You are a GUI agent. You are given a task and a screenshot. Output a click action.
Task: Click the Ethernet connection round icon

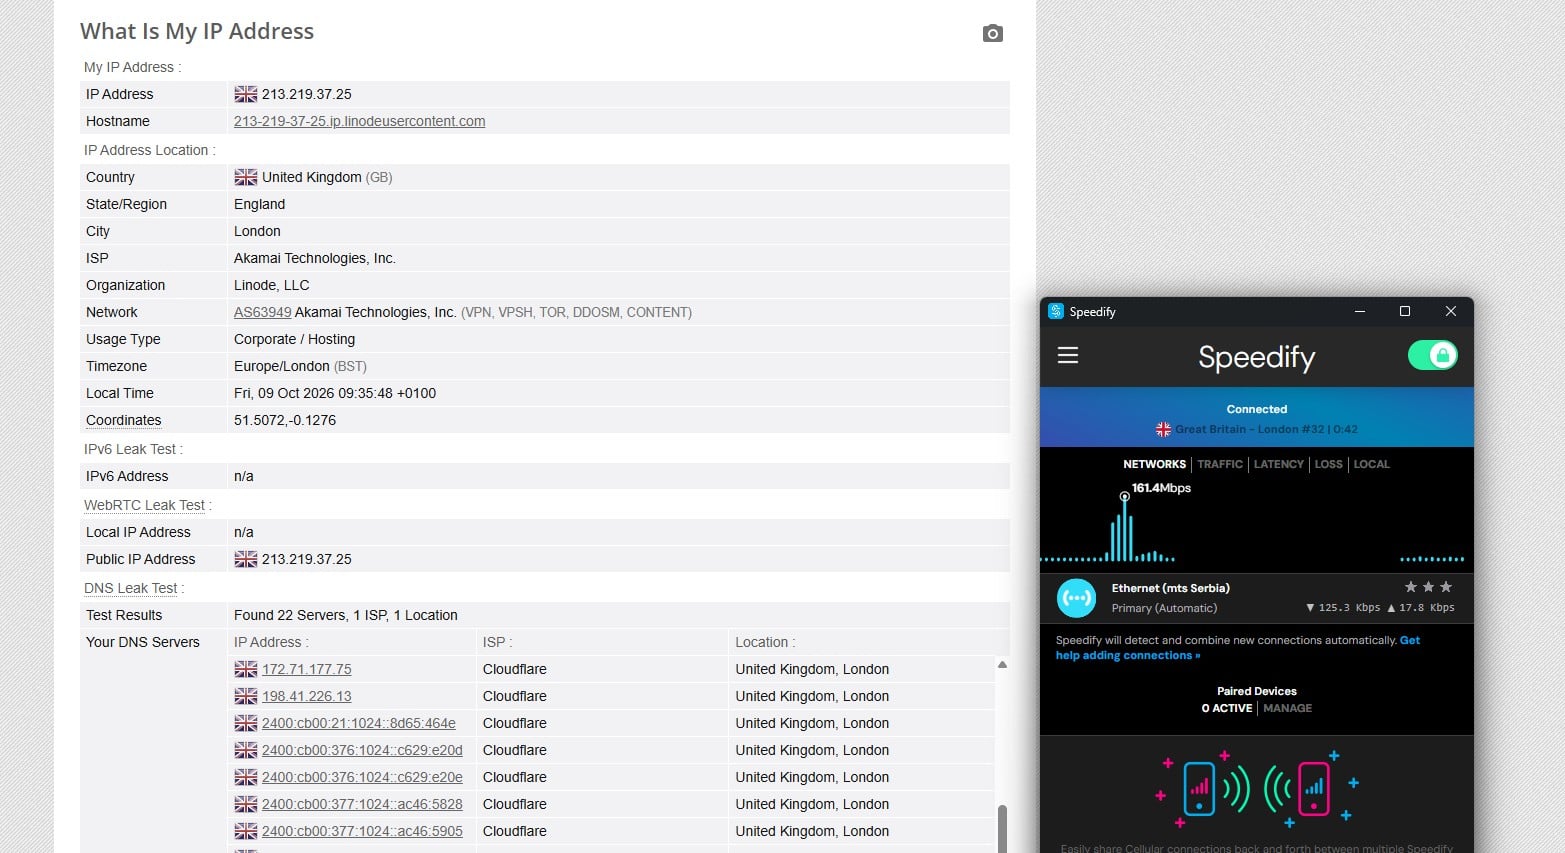tap(1077, 598)
